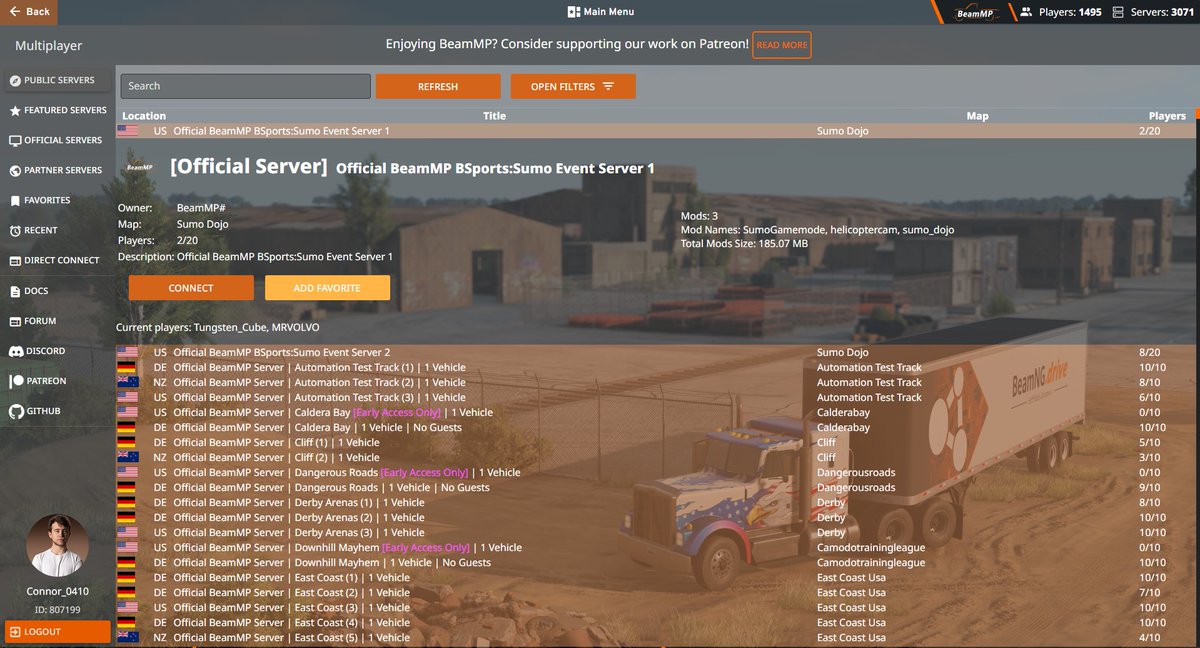The width and height of the screenshot is (1200, 648).
Task: Connect to Sumo Event Server 1
Action: click(x=191, y=288)
